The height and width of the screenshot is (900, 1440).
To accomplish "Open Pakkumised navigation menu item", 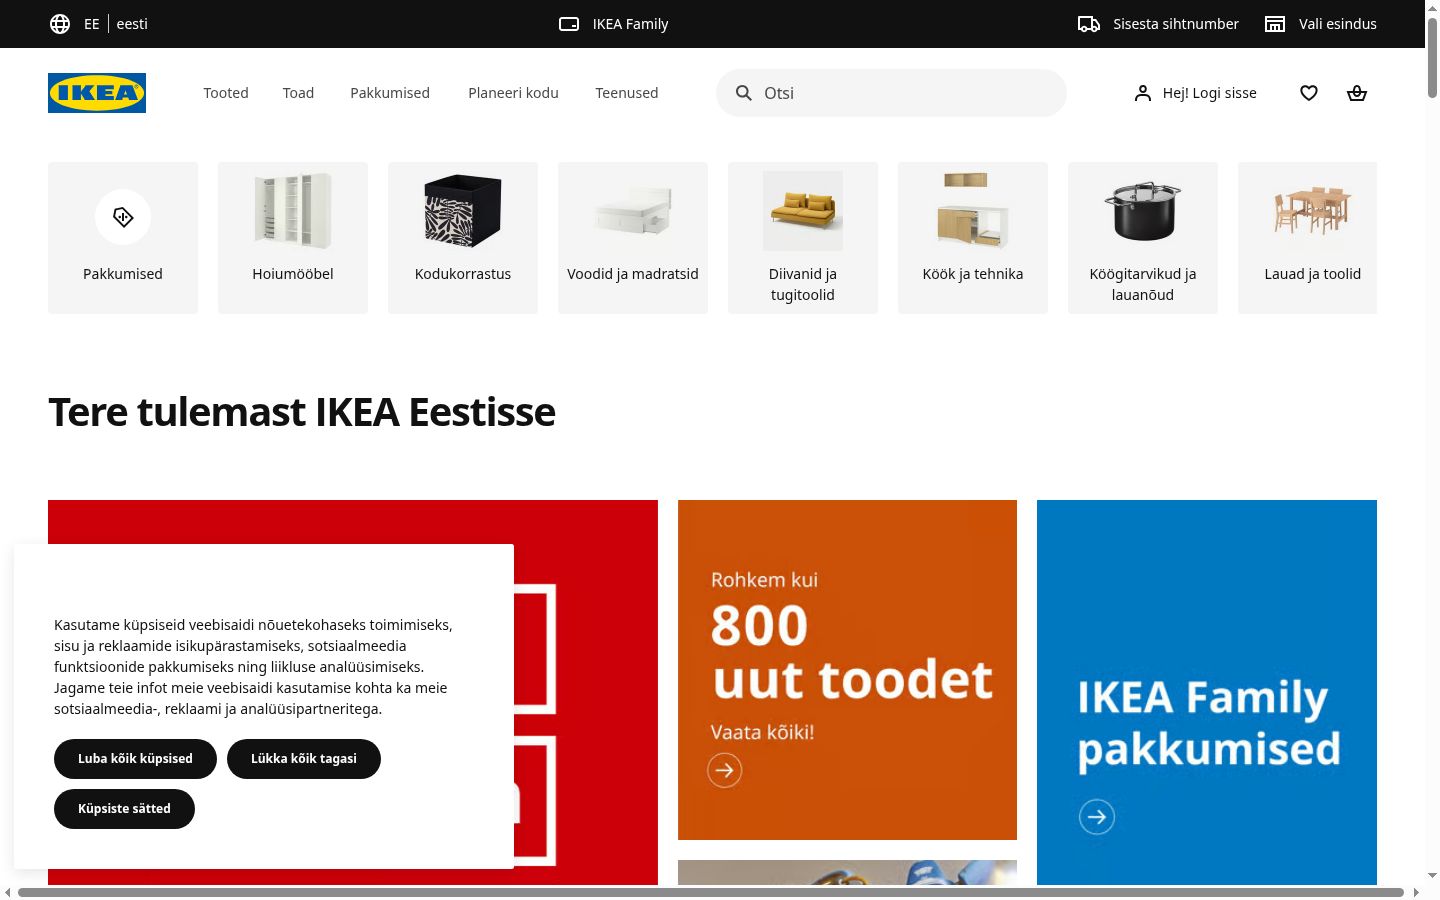I will click(390, 93).
